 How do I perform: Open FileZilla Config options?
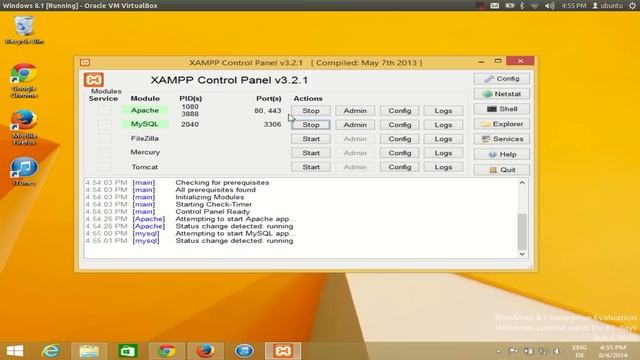(x=400, y=139)
